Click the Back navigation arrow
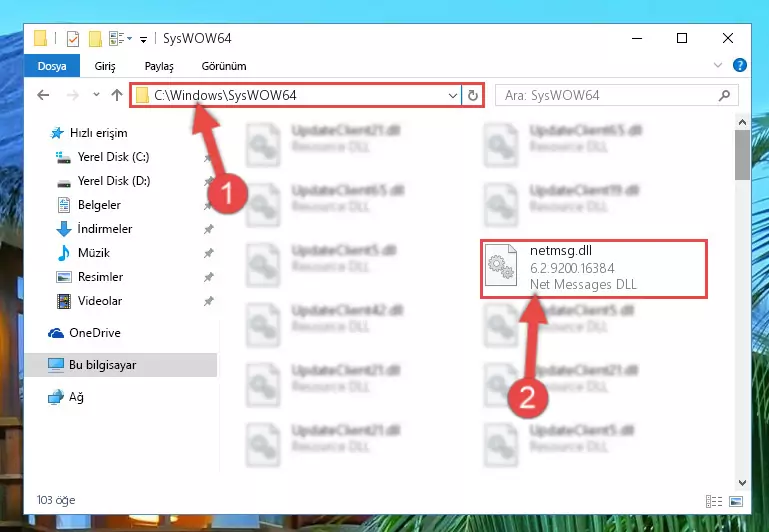Screen dimensions: 769x532 pyautogui.click(x=43, y=95)
